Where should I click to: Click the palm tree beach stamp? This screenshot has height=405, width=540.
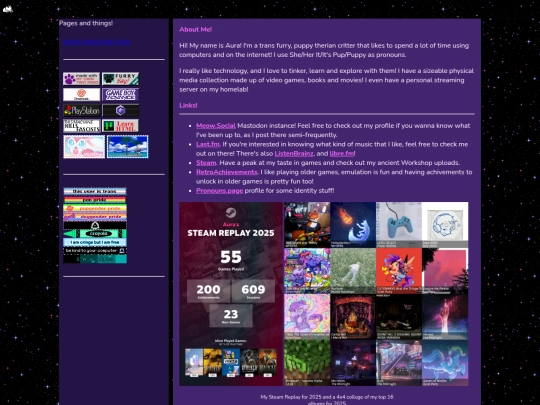128,147
